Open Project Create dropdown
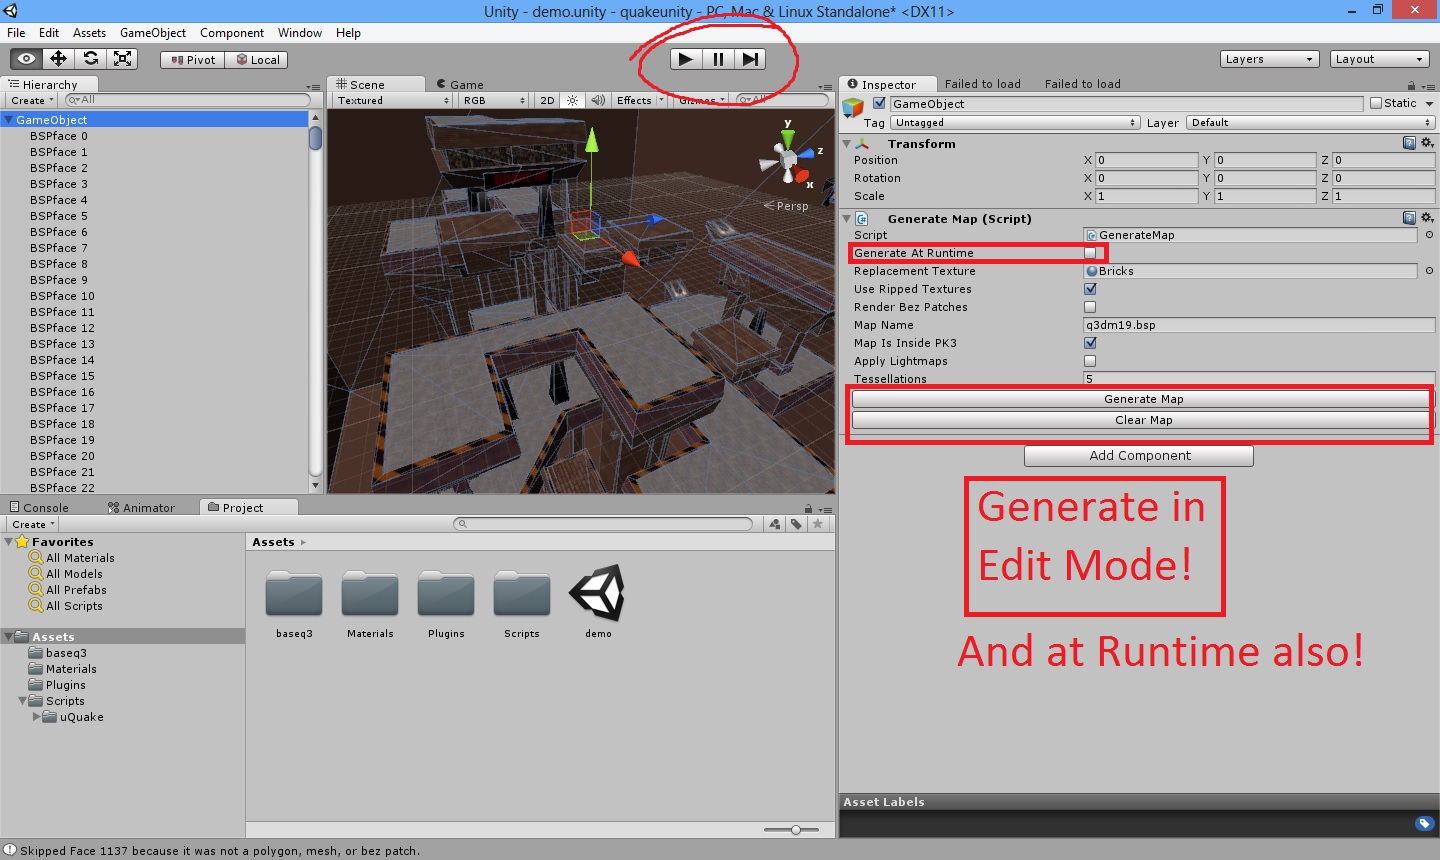 [33, 524]
